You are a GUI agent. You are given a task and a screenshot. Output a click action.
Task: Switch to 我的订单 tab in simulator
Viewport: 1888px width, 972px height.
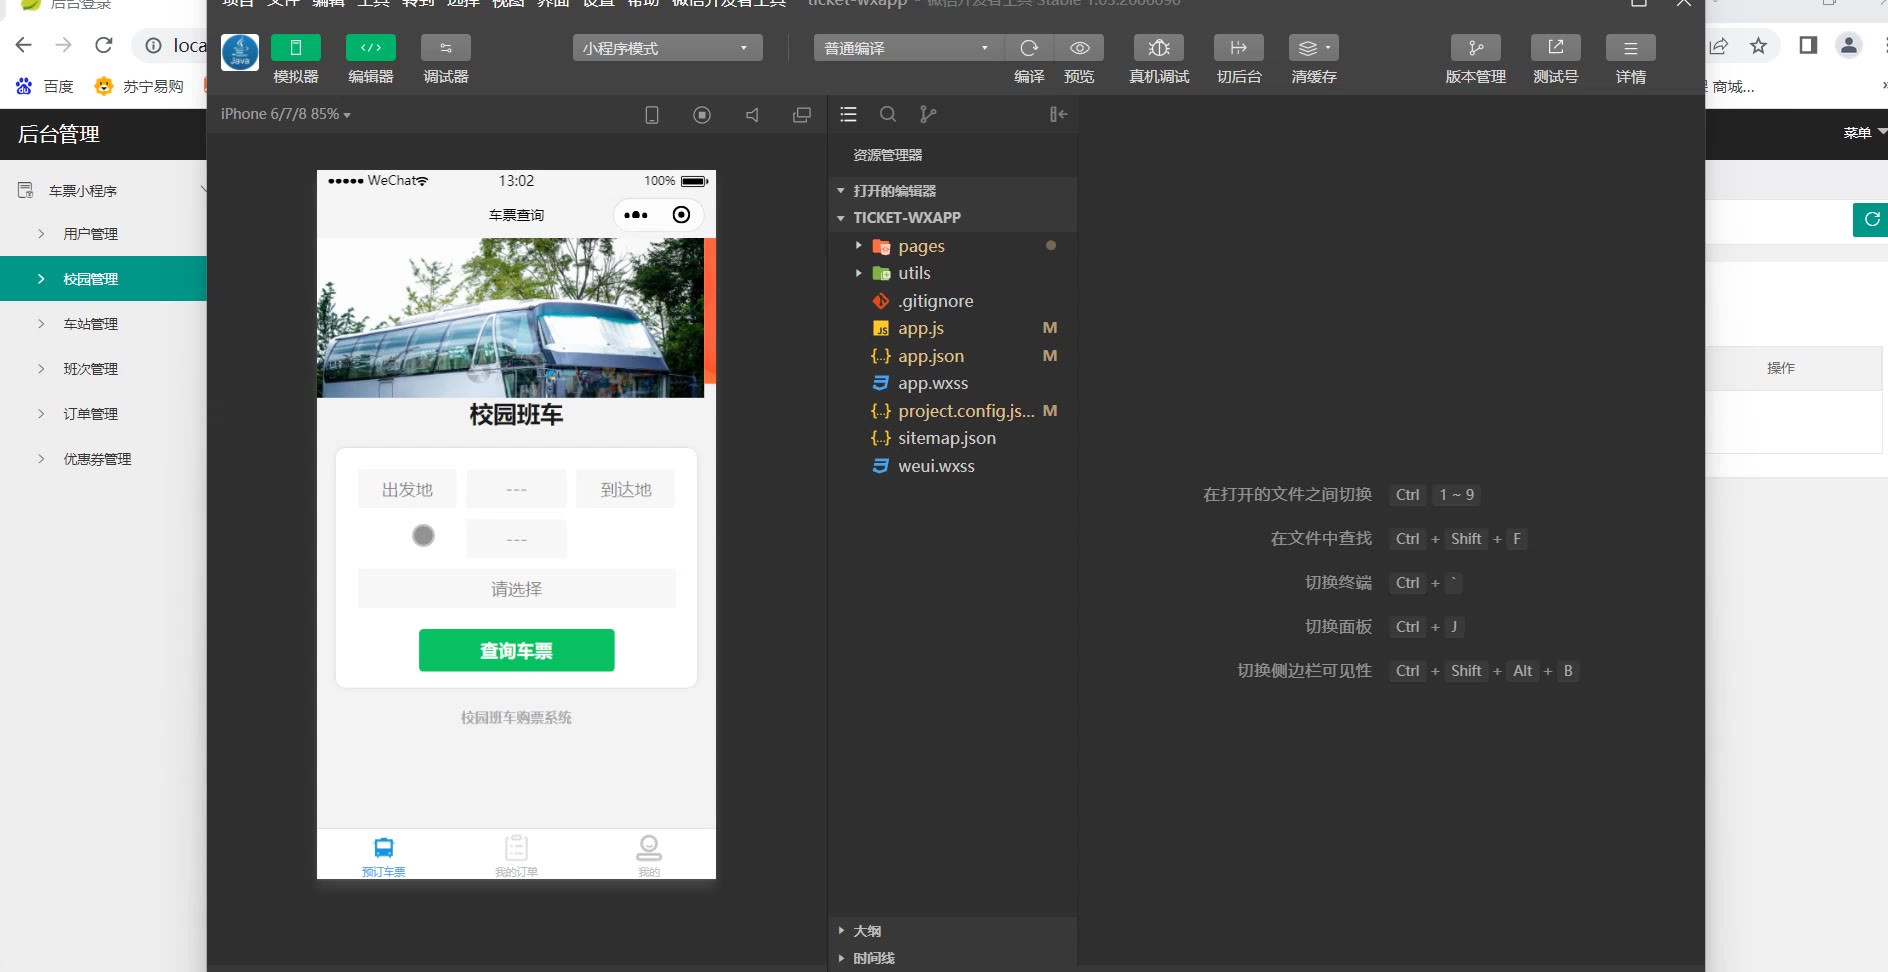pyautogui.click(x=516, y=855)
